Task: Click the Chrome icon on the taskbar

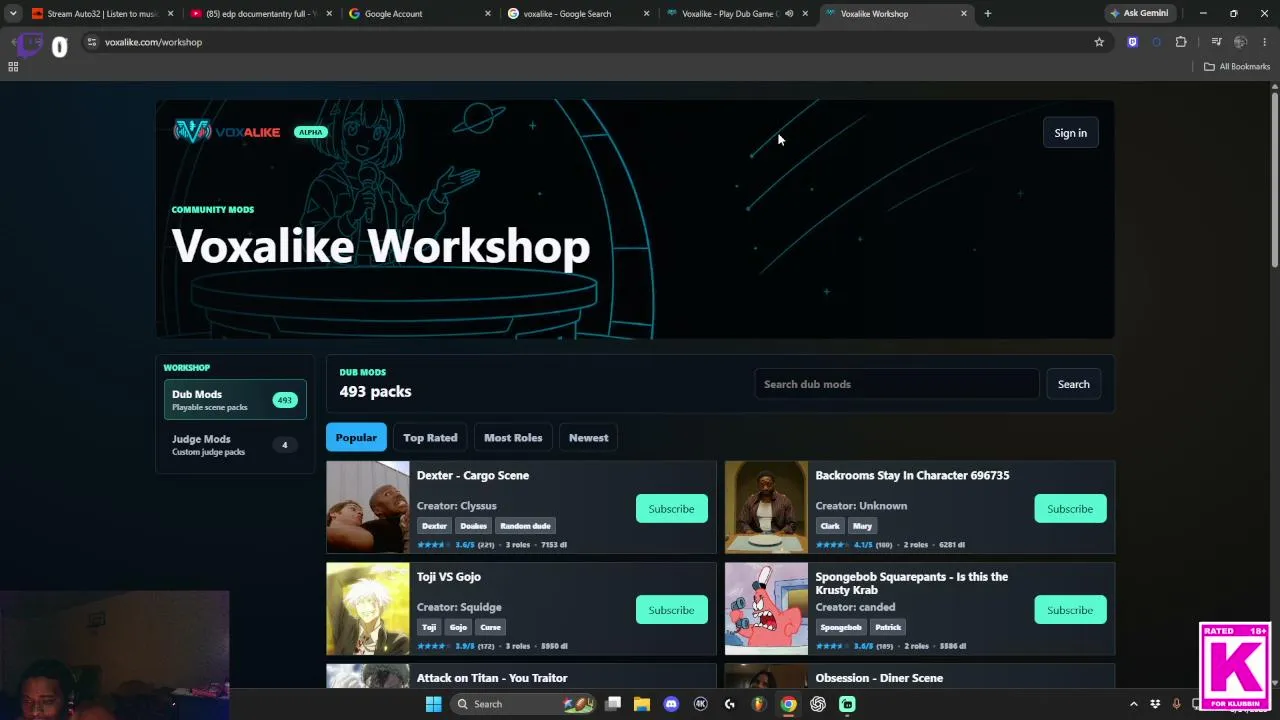Action: click(788, 704)
